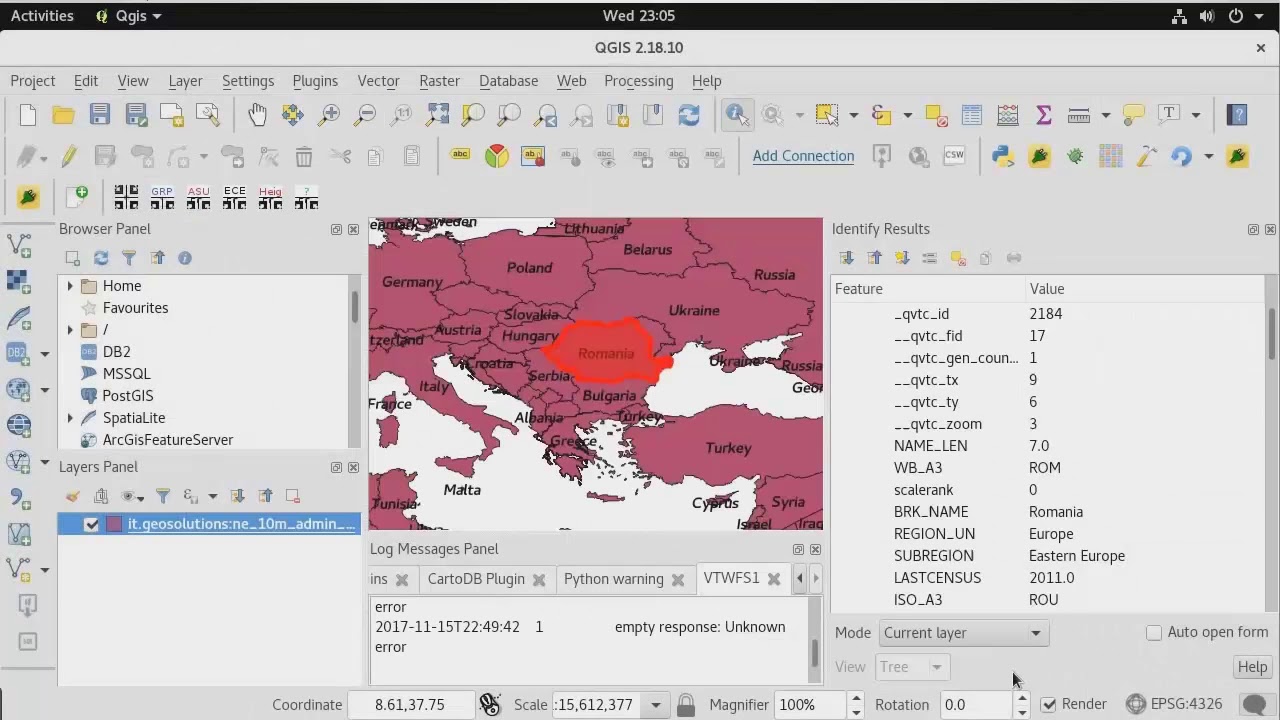Click Add Vector Layer in left sidebar
This screenshot has height=720, width=1280.
pyautogui.click(x=19, y=244)
